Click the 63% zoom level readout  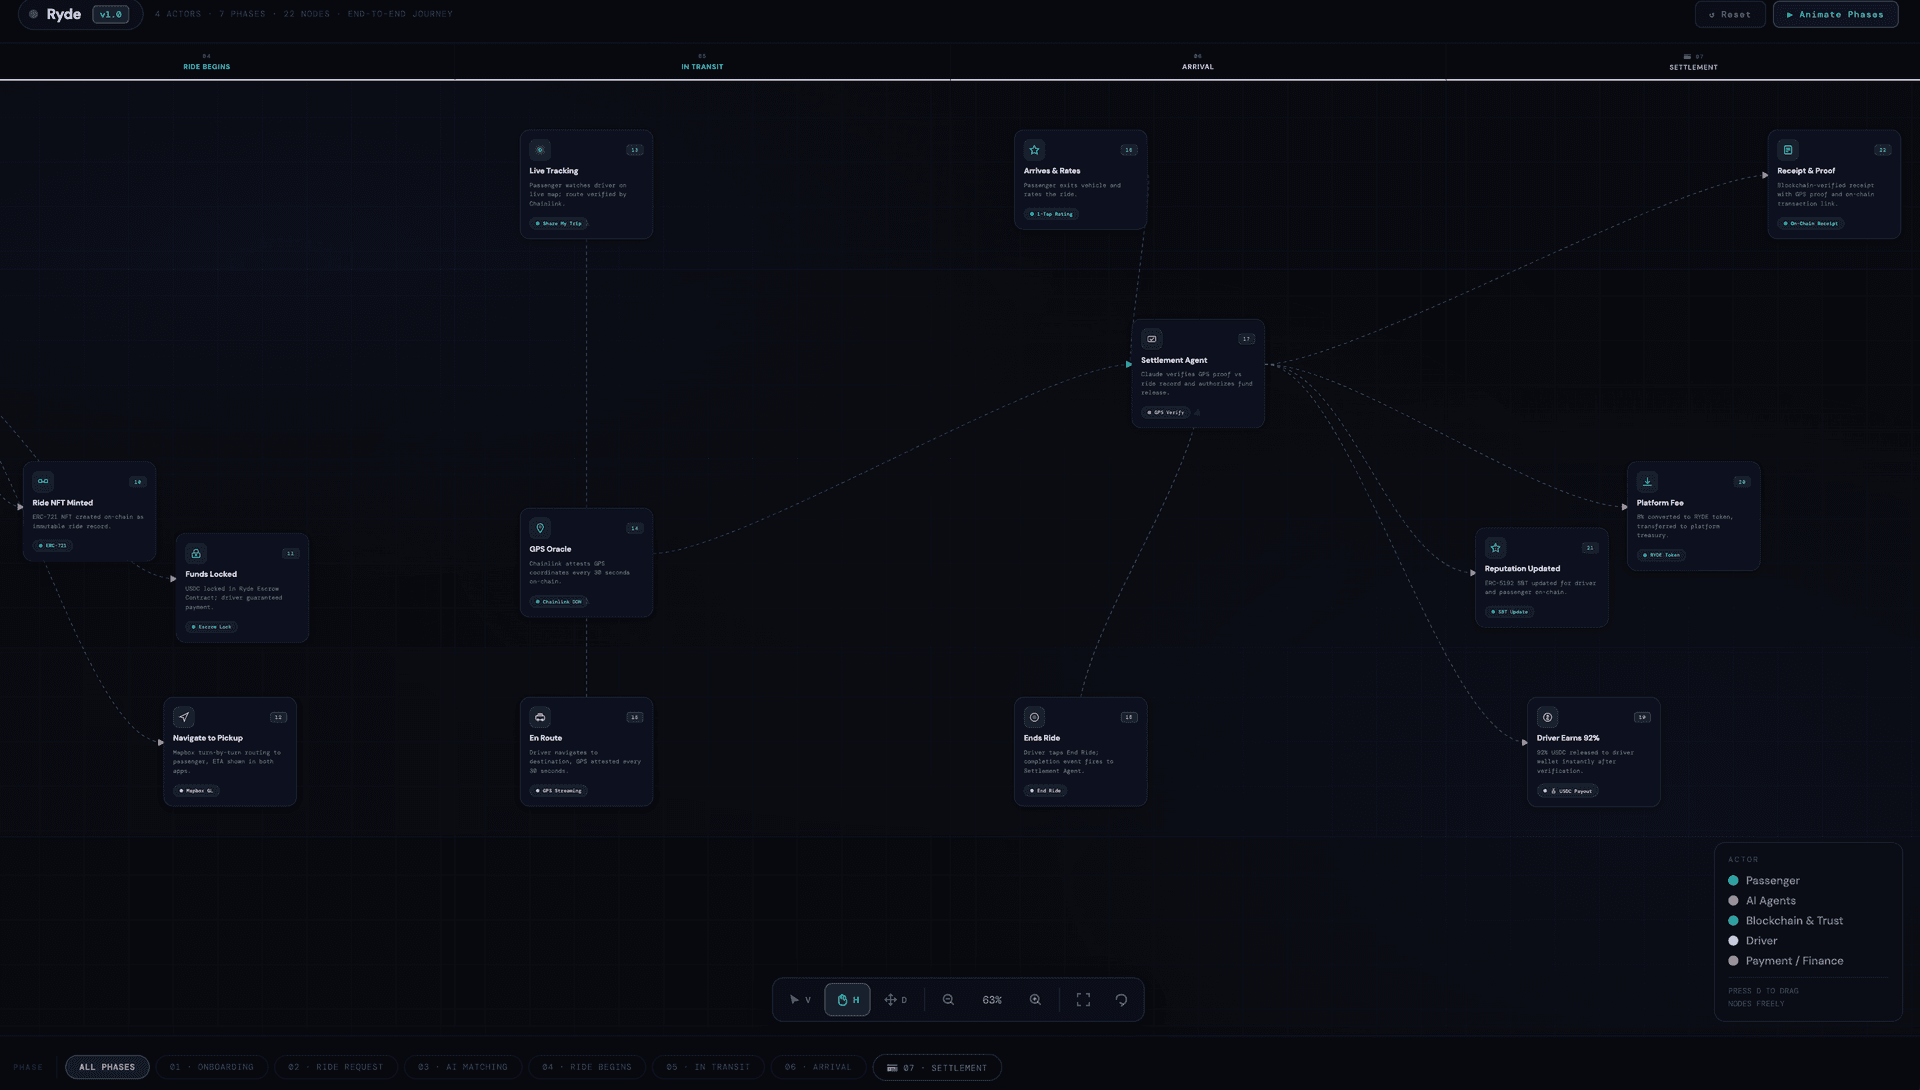click(x=992, y=1000)
